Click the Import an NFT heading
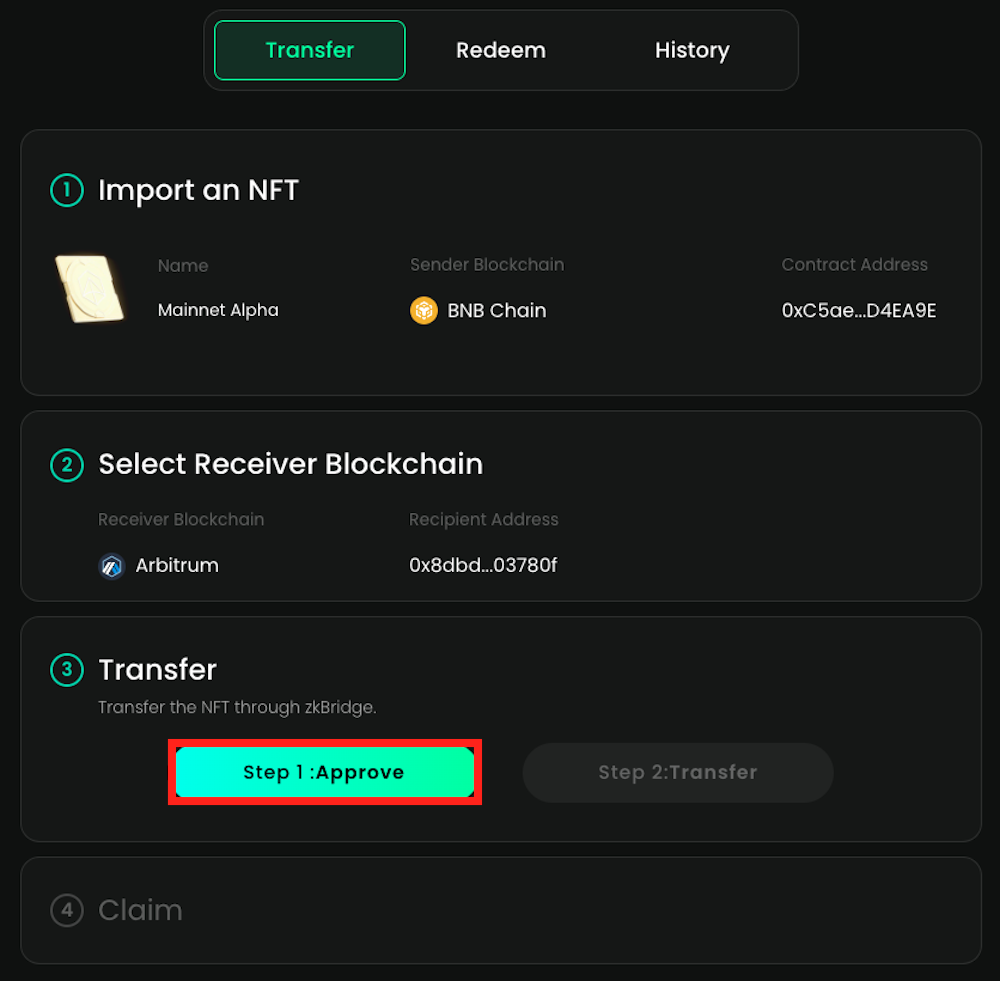The height and width of the screenshot is (981, 1000). tap(198, 190)
